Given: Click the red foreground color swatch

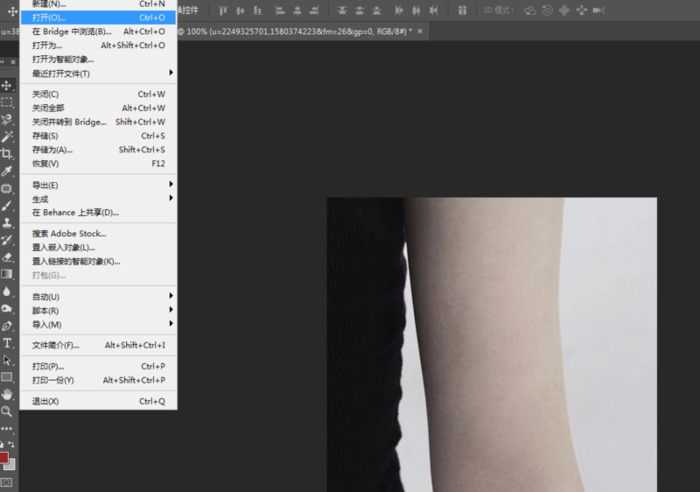Looking at the screenshot, I should [x=5, y=458].
